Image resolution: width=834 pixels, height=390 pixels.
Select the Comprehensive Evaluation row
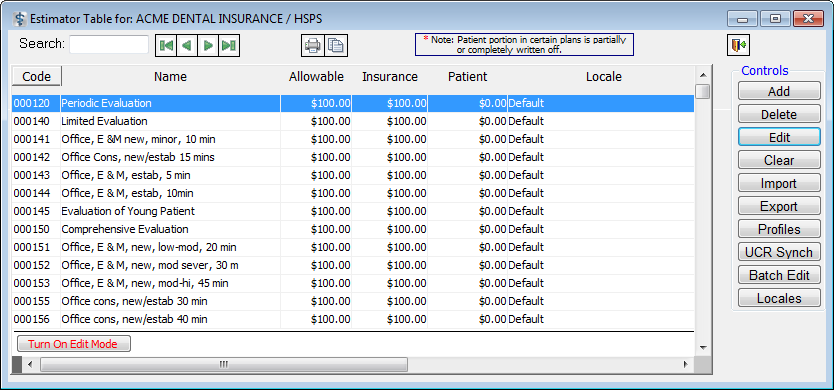(x=353, y=229)
